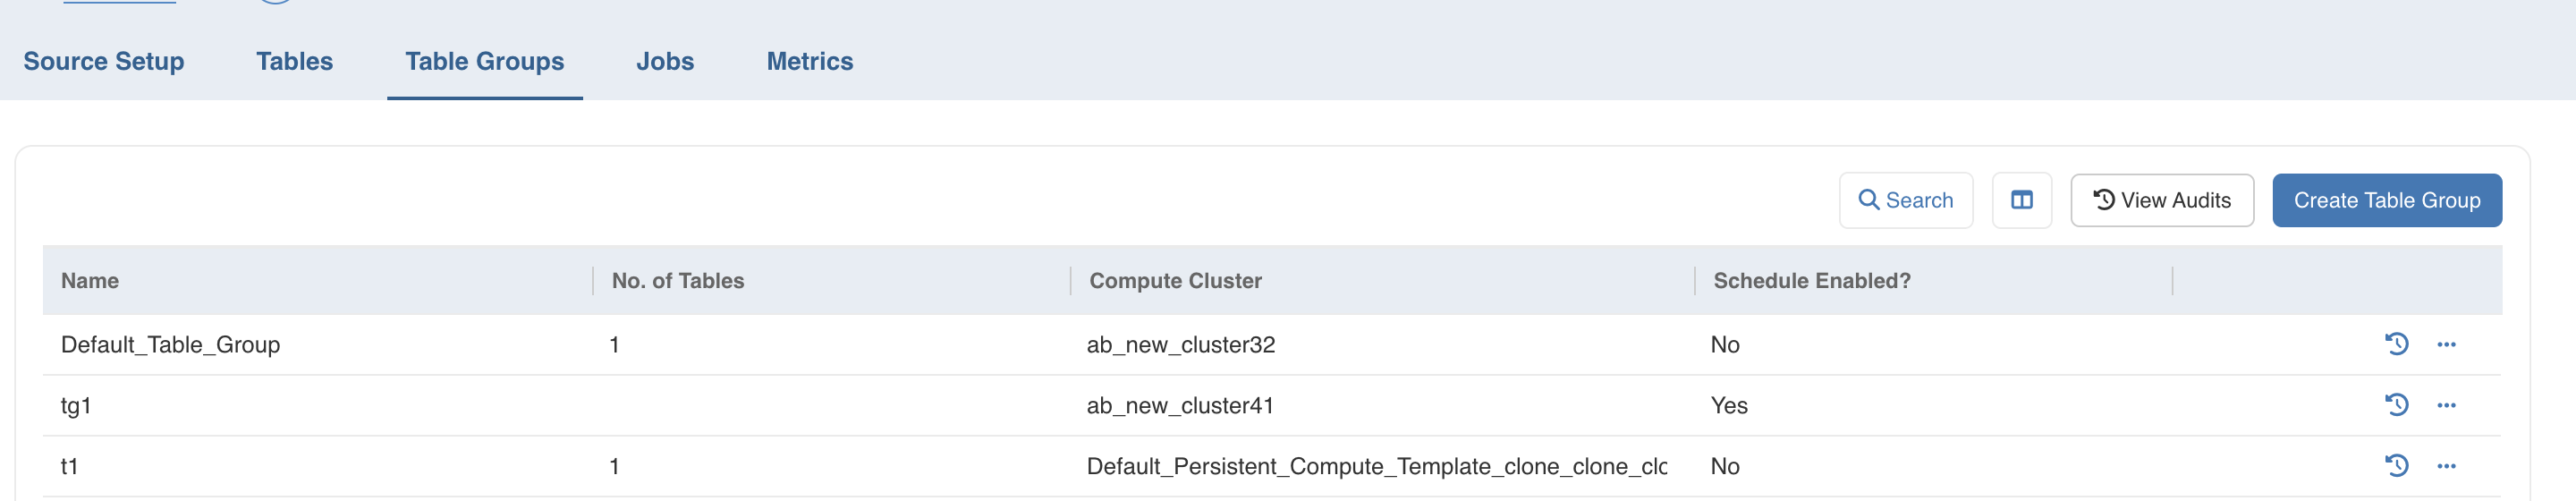Click the Default_Table_Group name cell

(x=170, y=345)
